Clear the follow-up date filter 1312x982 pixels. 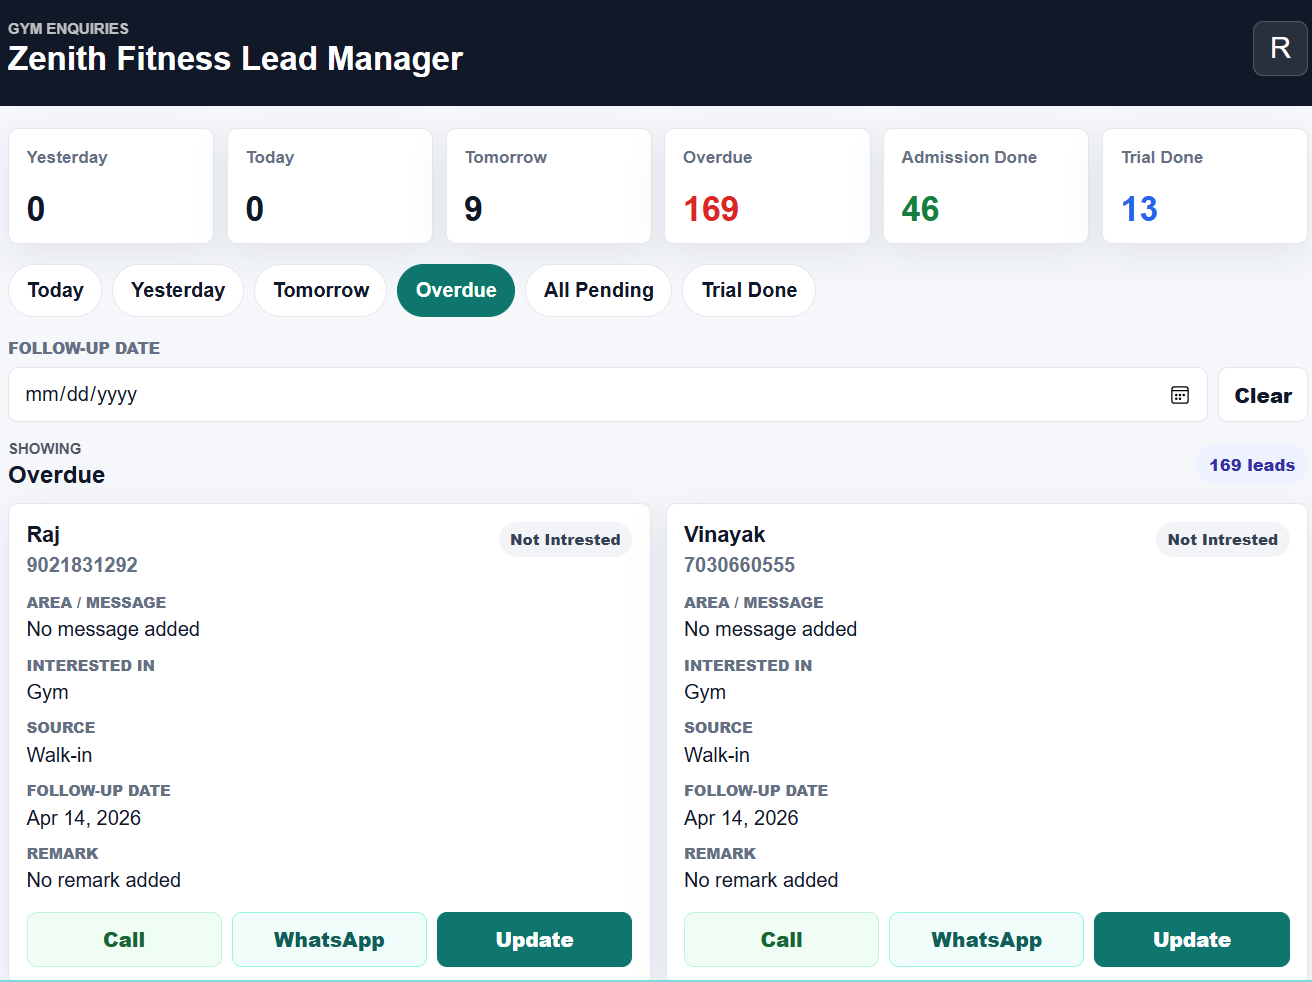point(1263,395)
